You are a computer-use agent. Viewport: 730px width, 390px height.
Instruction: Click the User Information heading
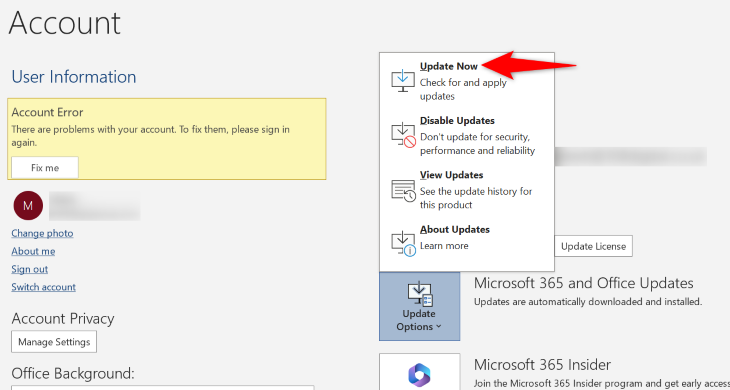point(74,77)
